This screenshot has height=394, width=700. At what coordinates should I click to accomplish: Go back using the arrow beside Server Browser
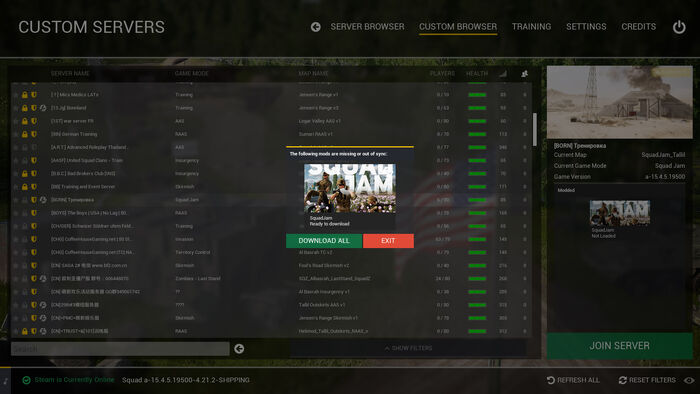point(316,27)
